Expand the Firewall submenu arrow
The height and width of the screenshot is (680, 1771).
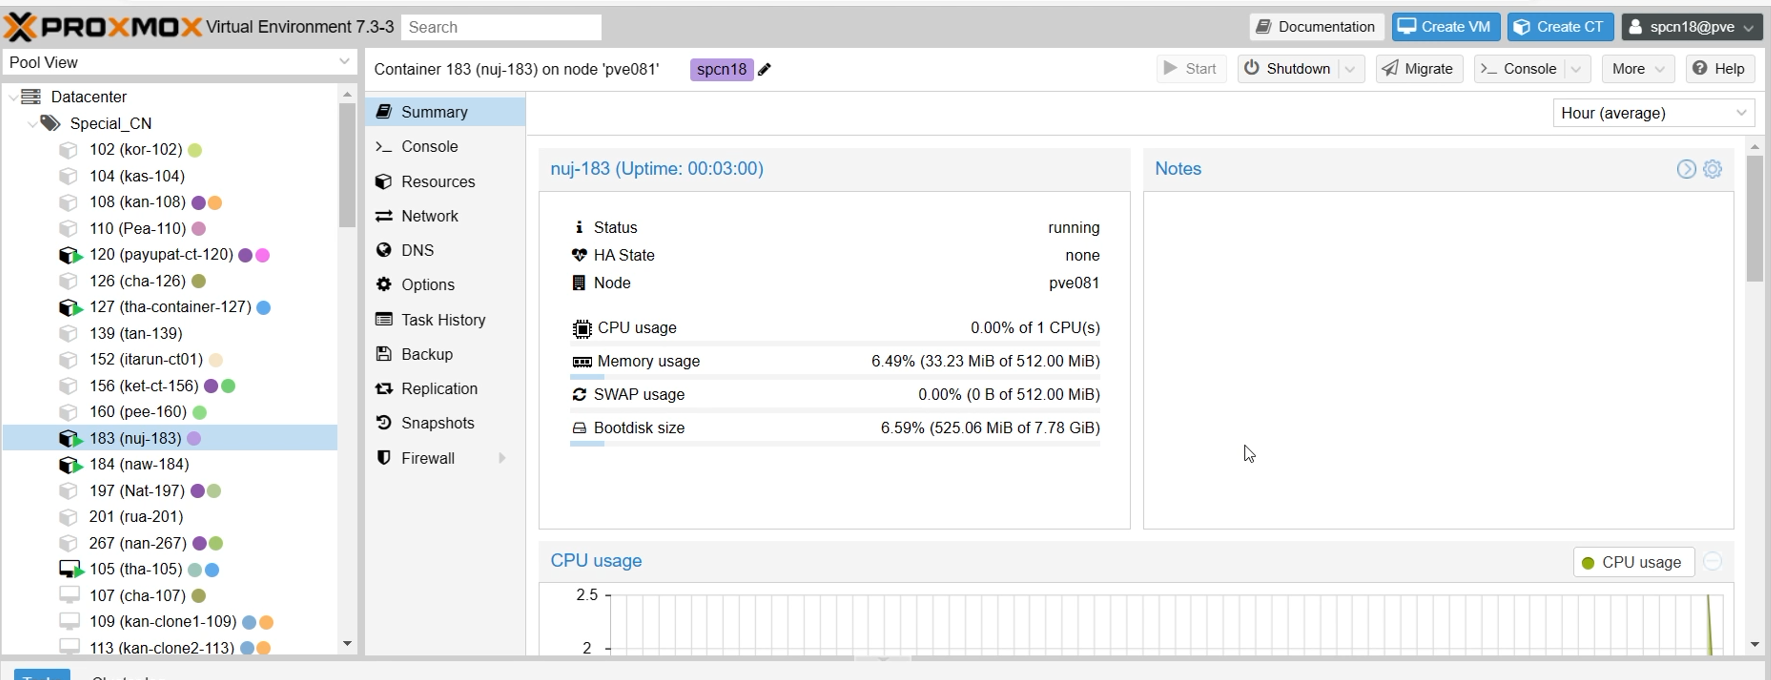pyautogui.click(x=502, y=458)
